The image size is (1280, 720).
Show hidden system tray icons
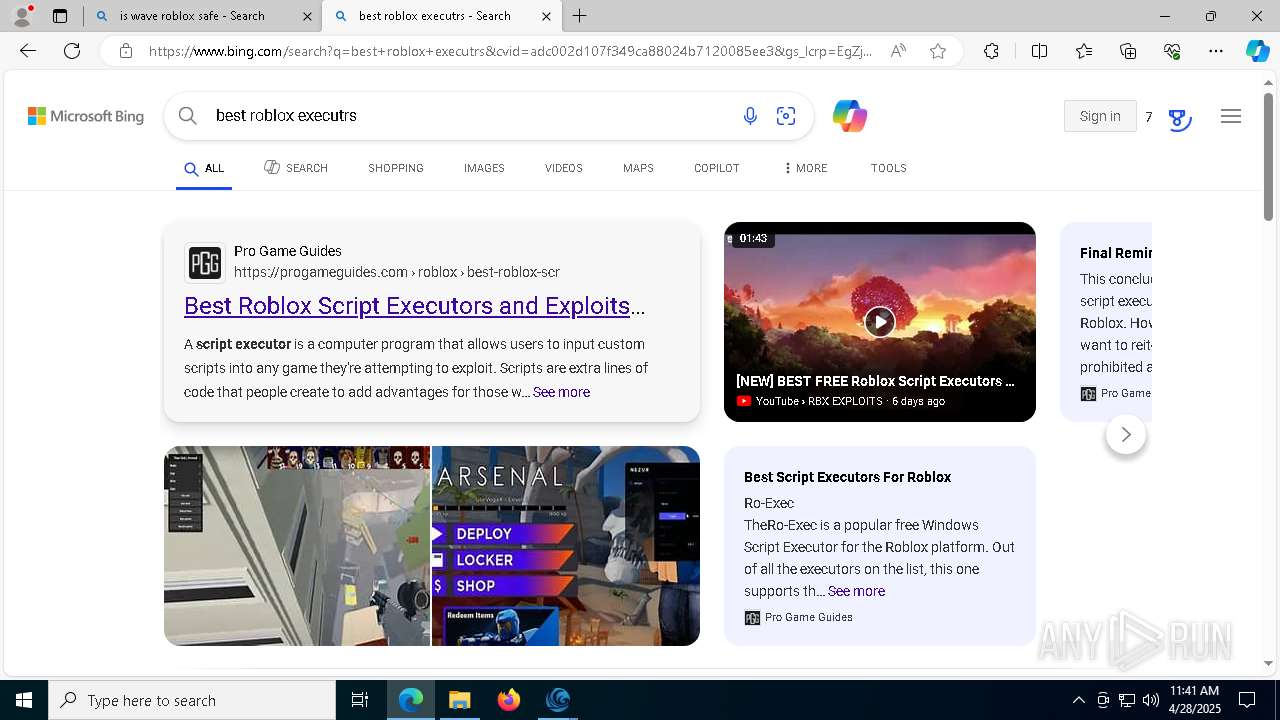pyautogui.click(x=1078, y=700)
